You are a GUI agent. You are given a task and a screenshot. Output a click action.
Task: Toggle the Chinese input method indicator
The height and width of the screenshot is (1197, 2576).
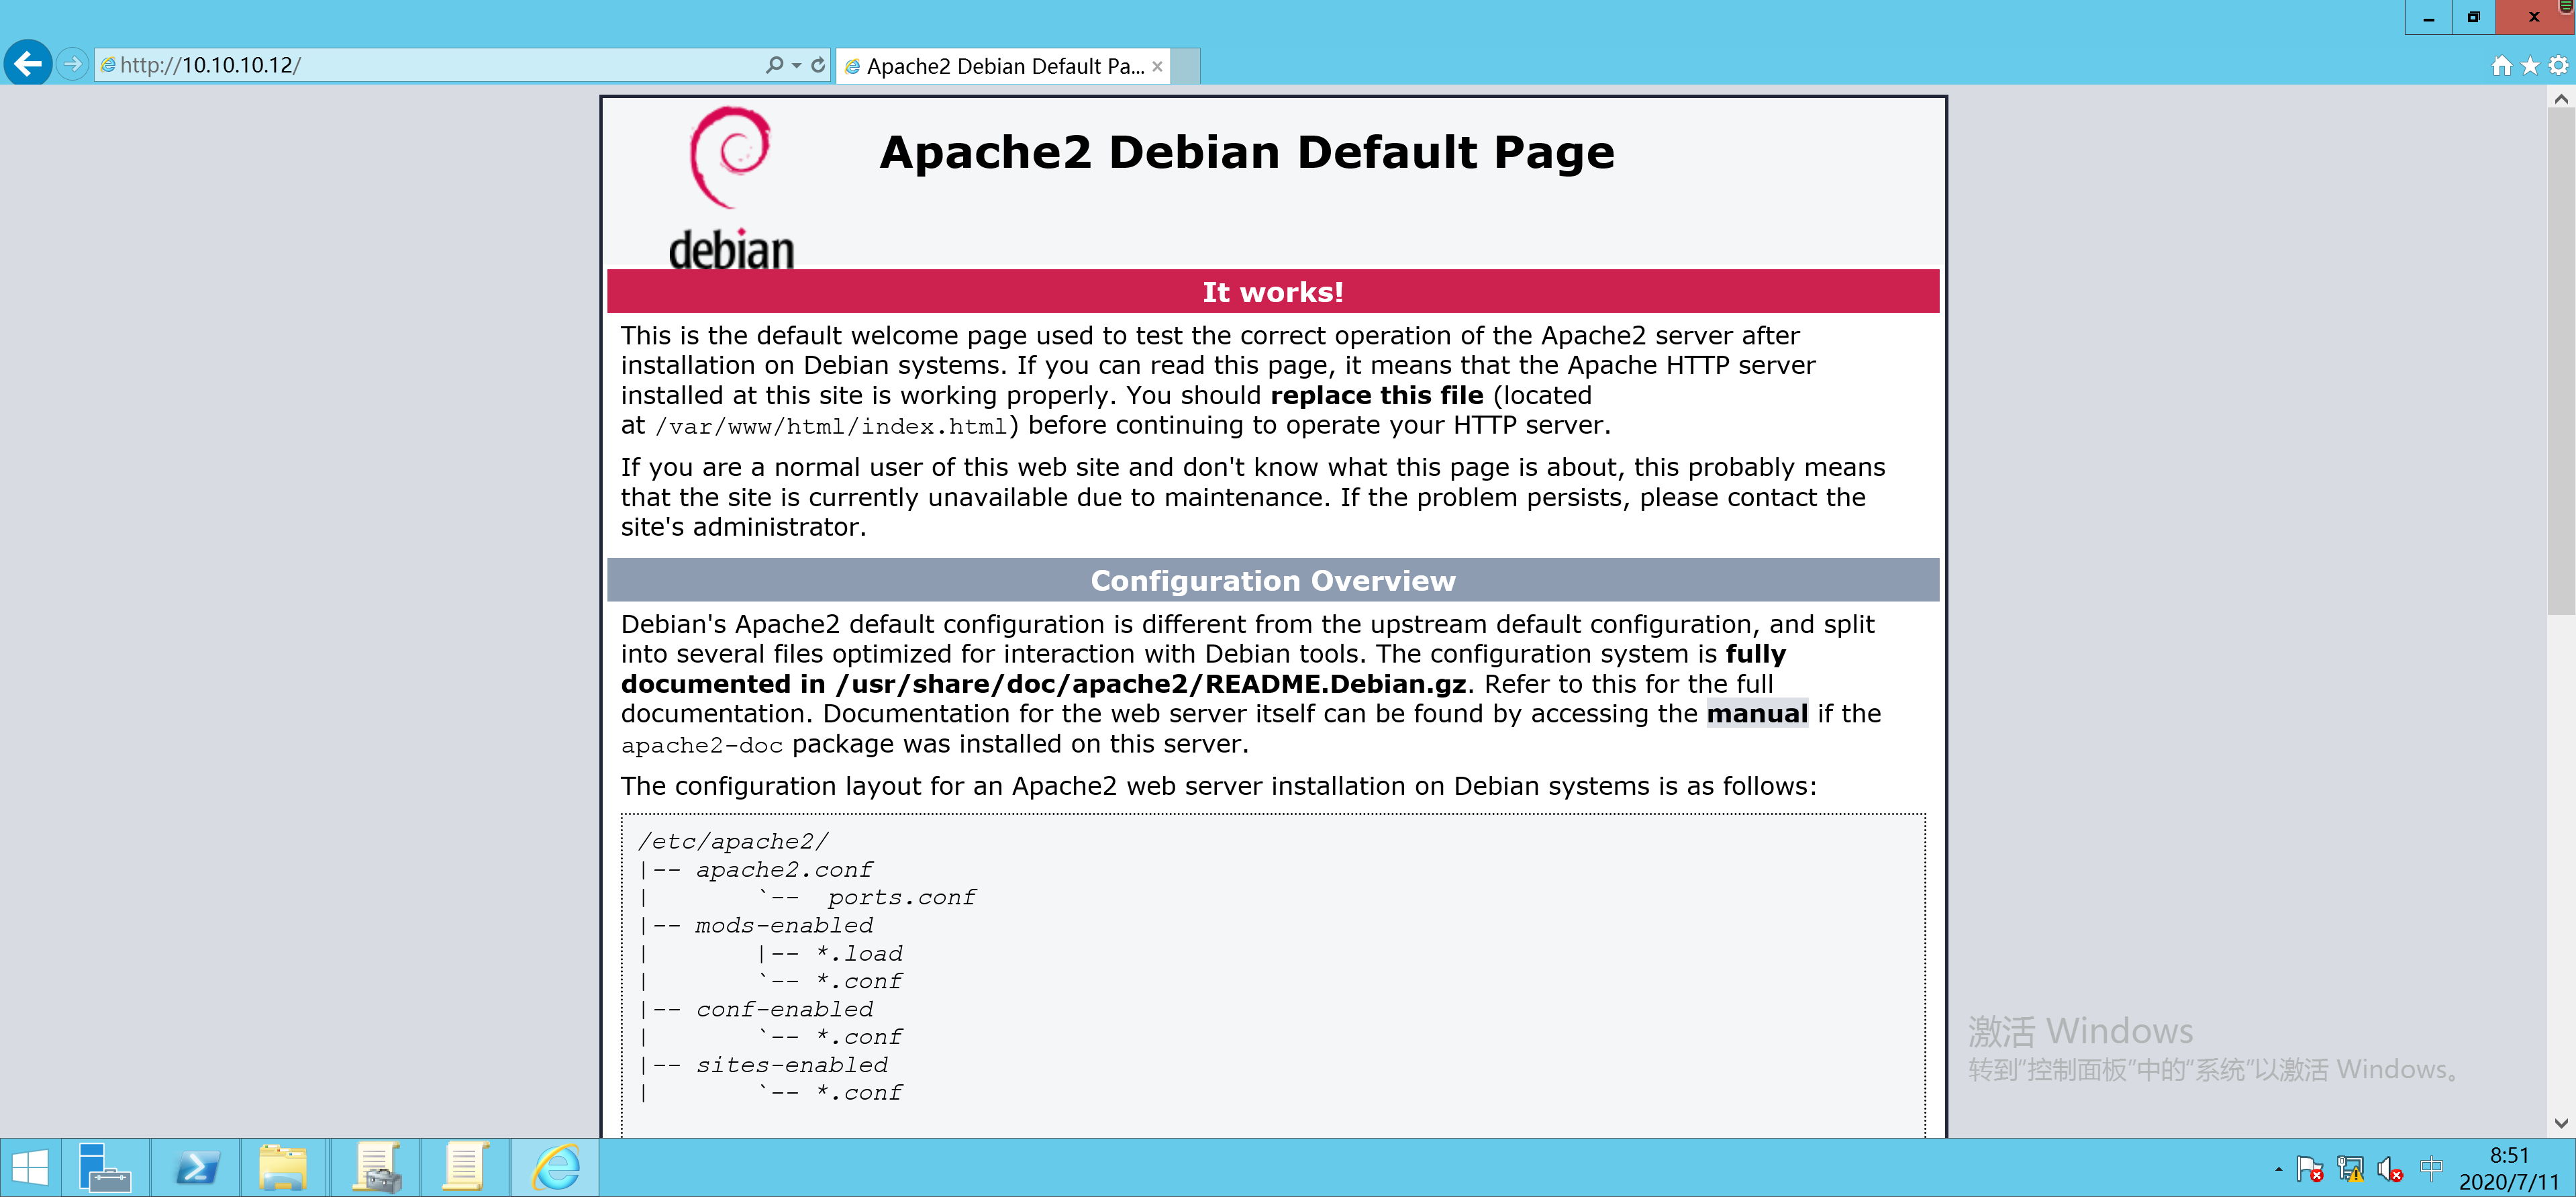2431,1167
